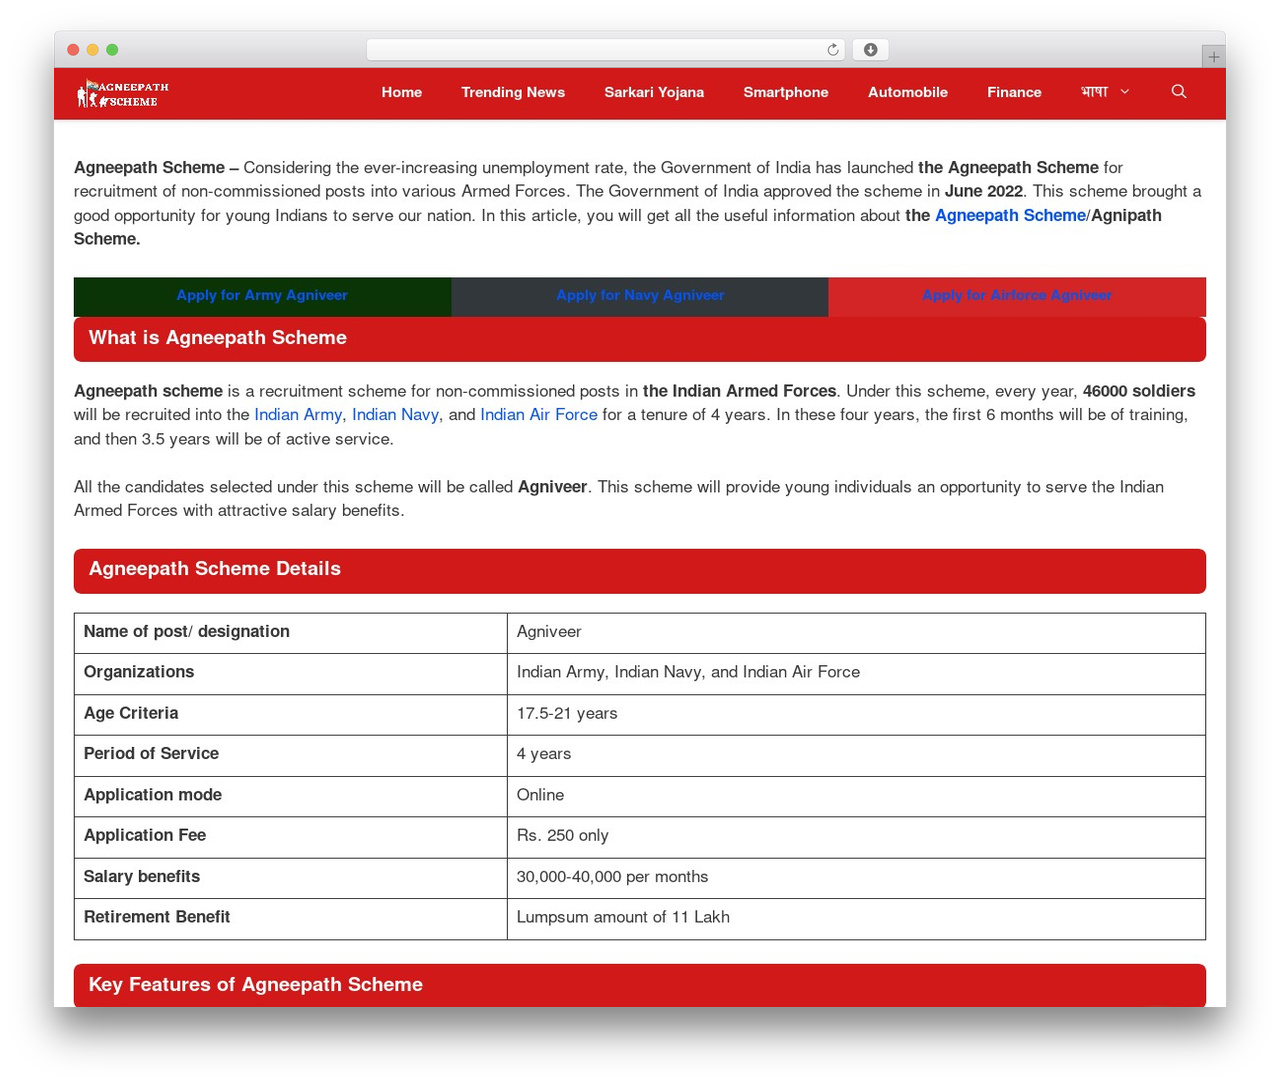Click the 'Organizations' row label
Image resolution: width=1280 pixels, height=1084 pixels.
coord(291,674)
